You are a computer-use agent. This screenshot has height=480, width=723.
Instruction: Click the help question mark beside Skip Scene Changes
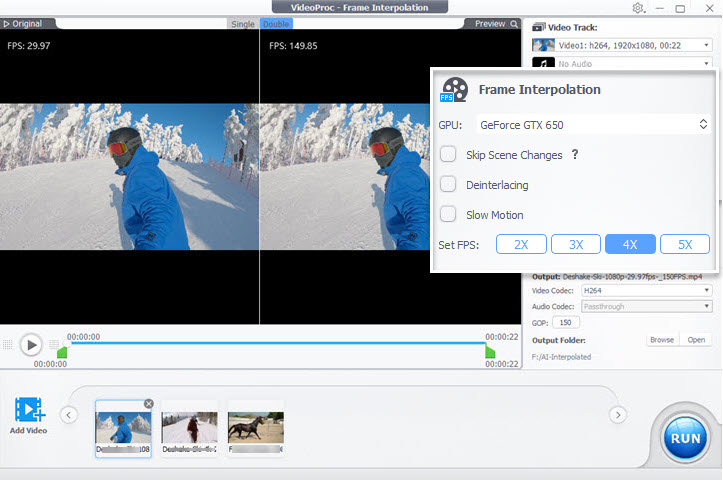coord(575,155)
